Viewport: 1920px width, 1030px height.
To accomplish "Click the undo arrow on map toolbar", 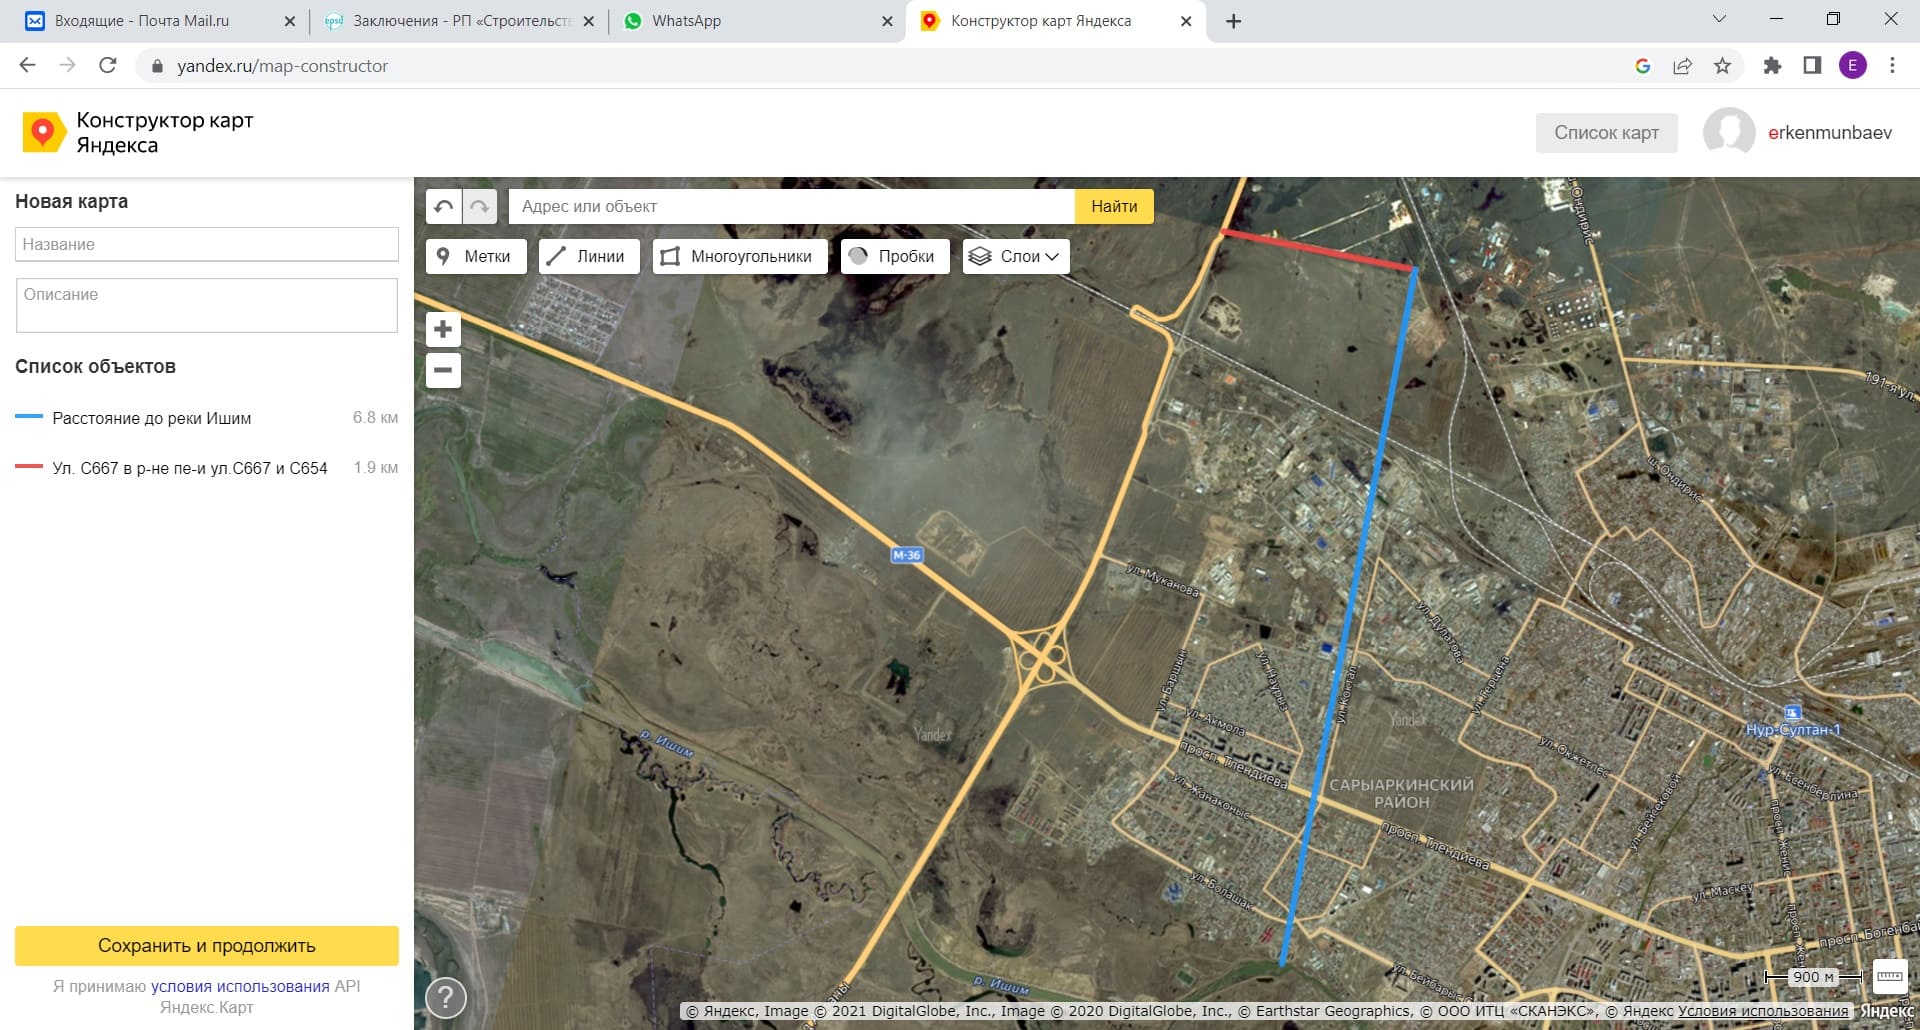I will [444, 207].
